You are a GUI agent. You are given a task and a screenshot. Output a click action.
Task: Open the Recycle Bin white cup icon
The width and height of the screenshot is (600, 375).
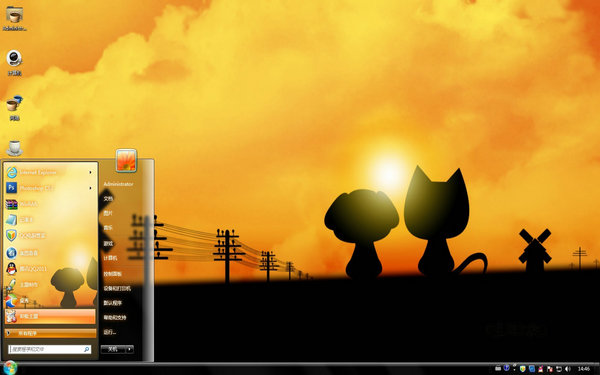[x=15, y=148]
